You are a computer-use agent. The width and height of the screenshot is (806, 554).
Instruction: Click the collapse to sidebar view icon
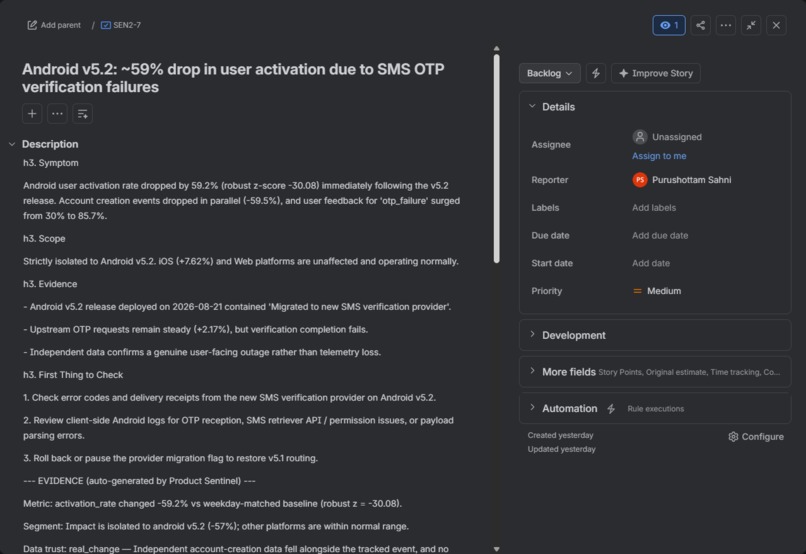[x=751, y=25]
